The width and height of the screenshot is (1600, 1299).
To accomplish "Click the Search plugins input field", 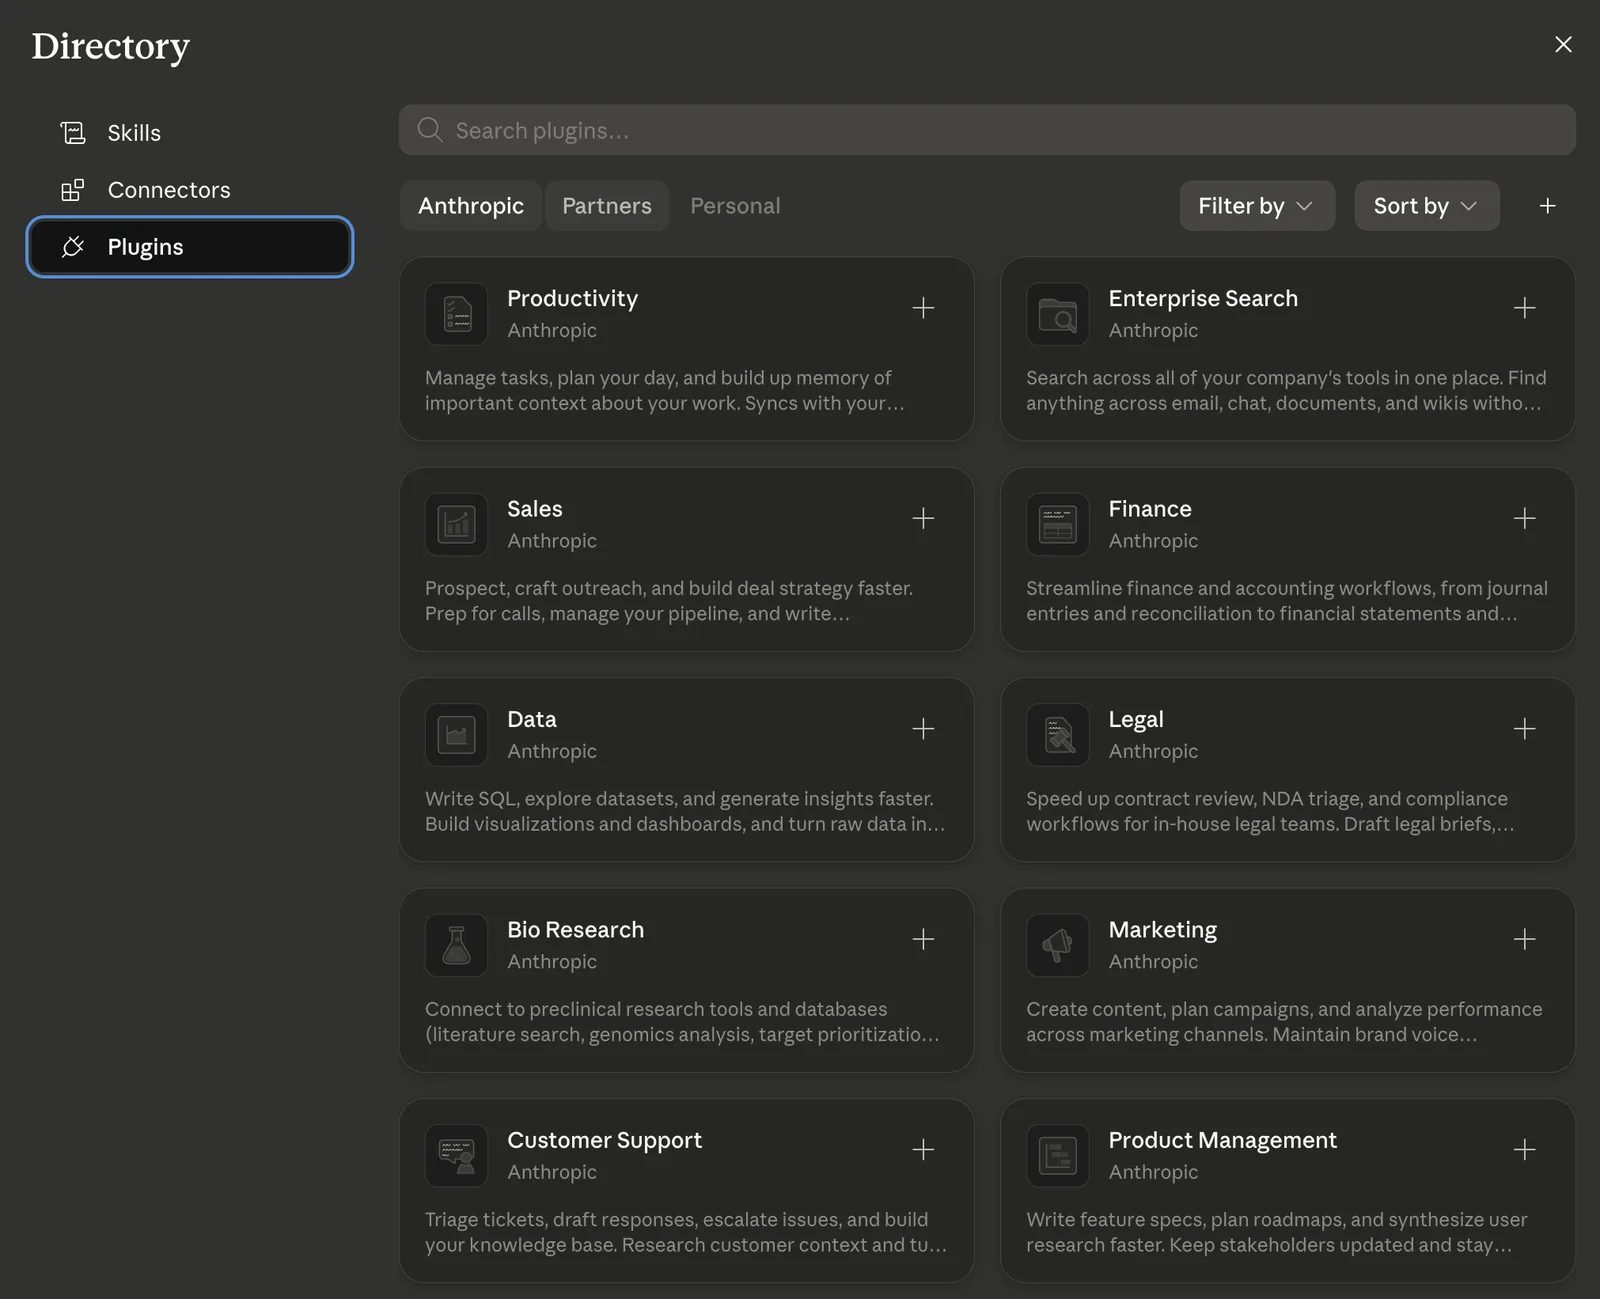I will coord(987,130).
